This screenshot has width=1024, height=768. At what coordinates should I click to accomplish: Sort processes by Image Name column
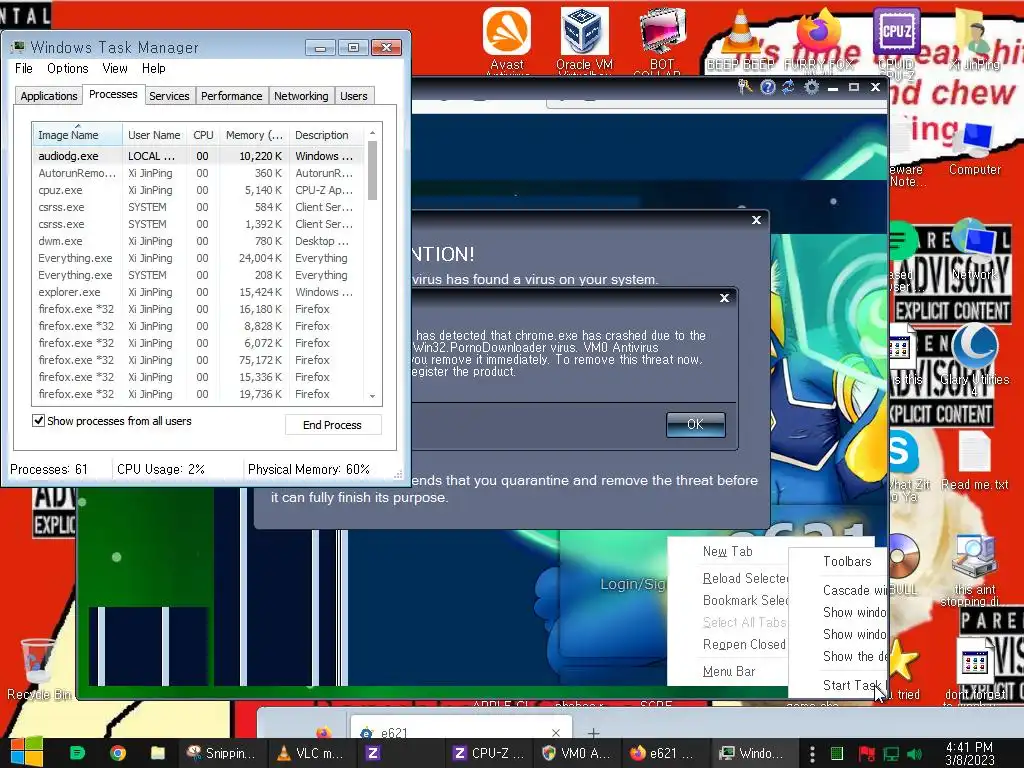(77, 135)
